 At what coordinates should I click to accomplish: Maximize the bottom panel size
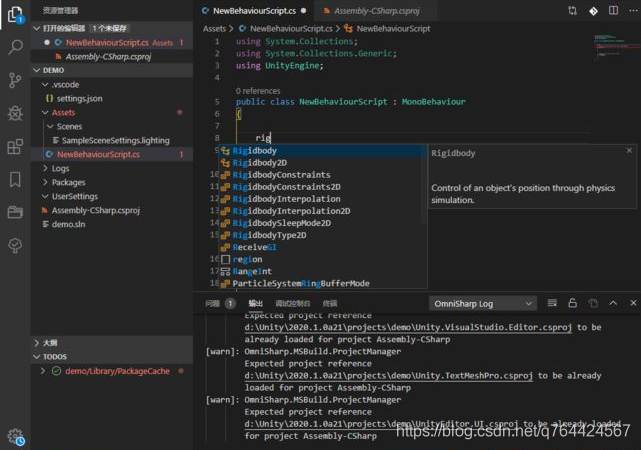point(613,303)
